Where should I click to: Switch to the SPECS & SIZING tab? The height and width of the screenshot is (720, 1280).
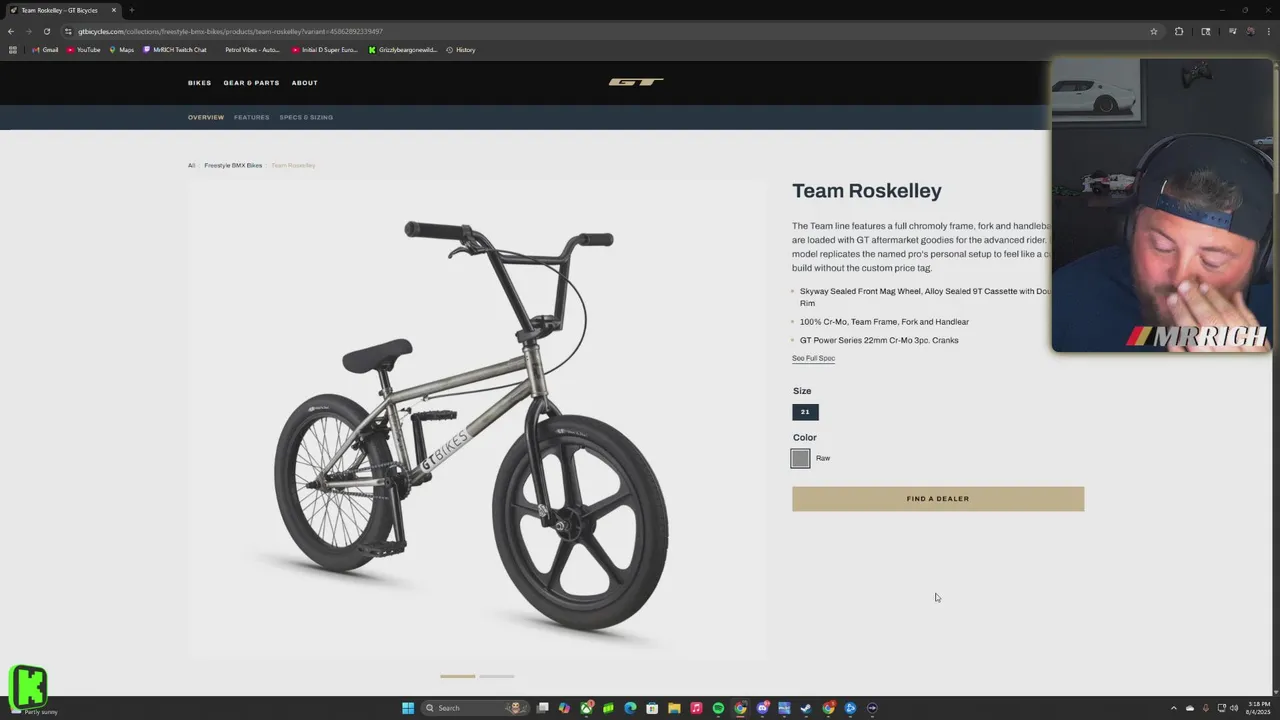pyautogui.click(x=306, y=117)
